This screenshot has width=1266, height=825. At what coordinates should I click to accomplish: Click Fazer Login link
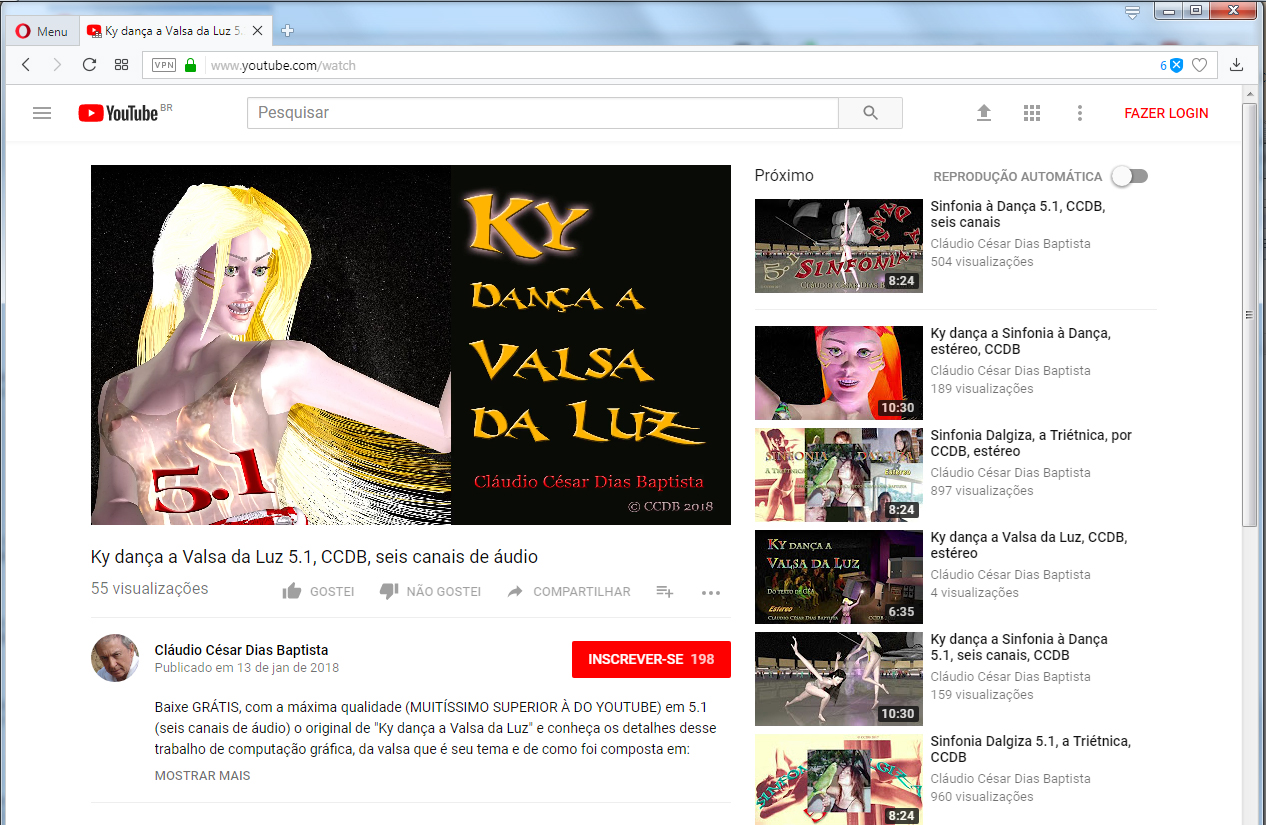pyautogui.click(x=1166, y=113)
